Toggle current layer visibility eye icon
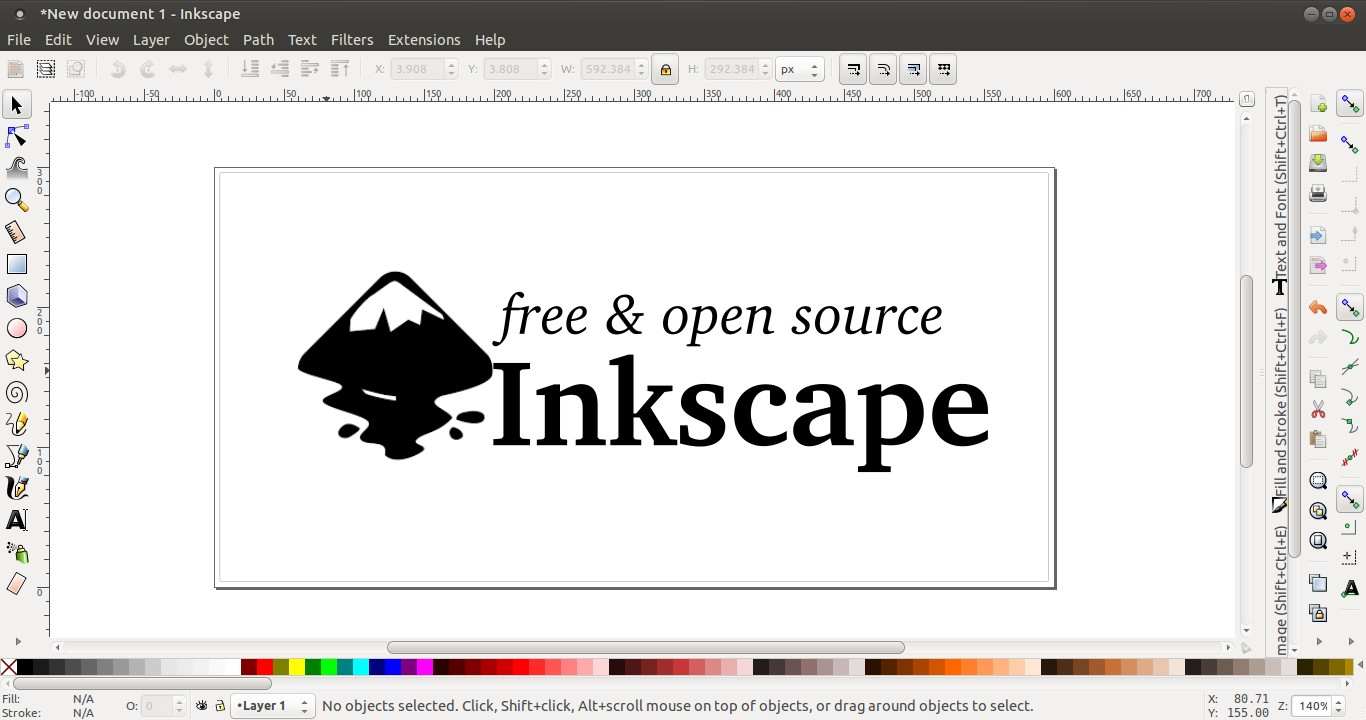 201,706
